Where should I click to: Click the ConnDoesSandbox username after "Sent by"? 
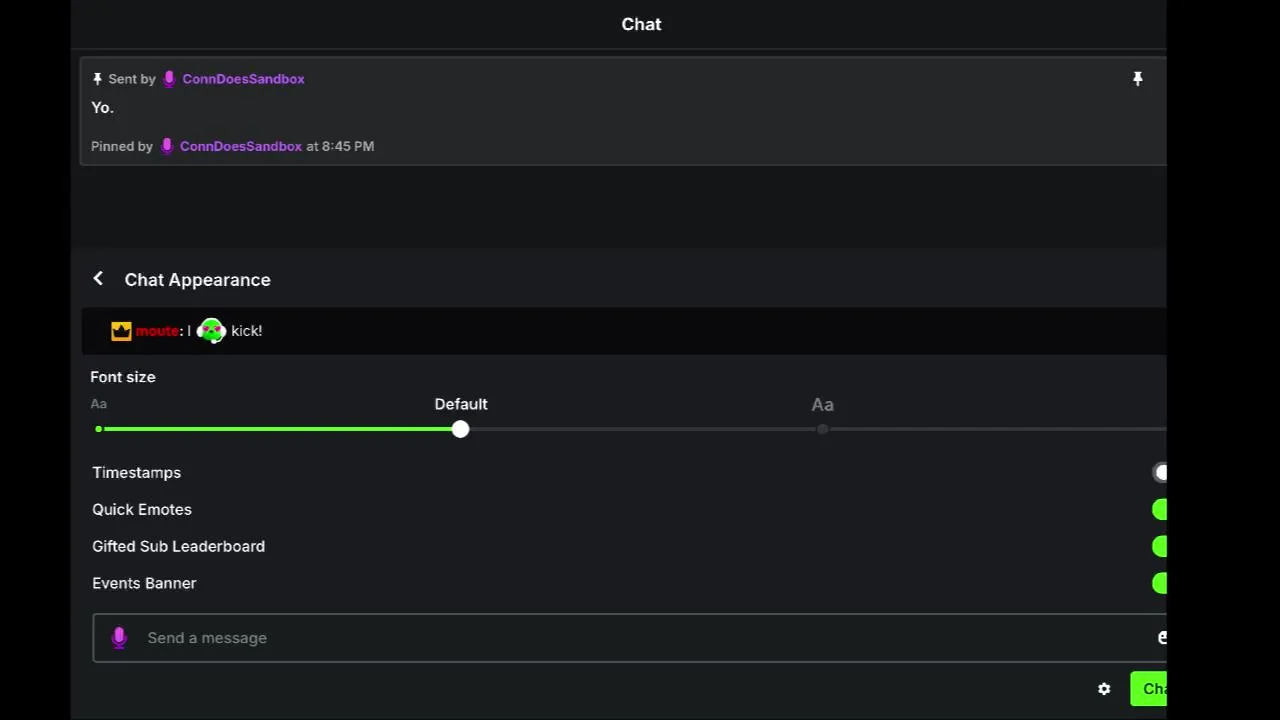pyautogui.click(x=243, y=79)
